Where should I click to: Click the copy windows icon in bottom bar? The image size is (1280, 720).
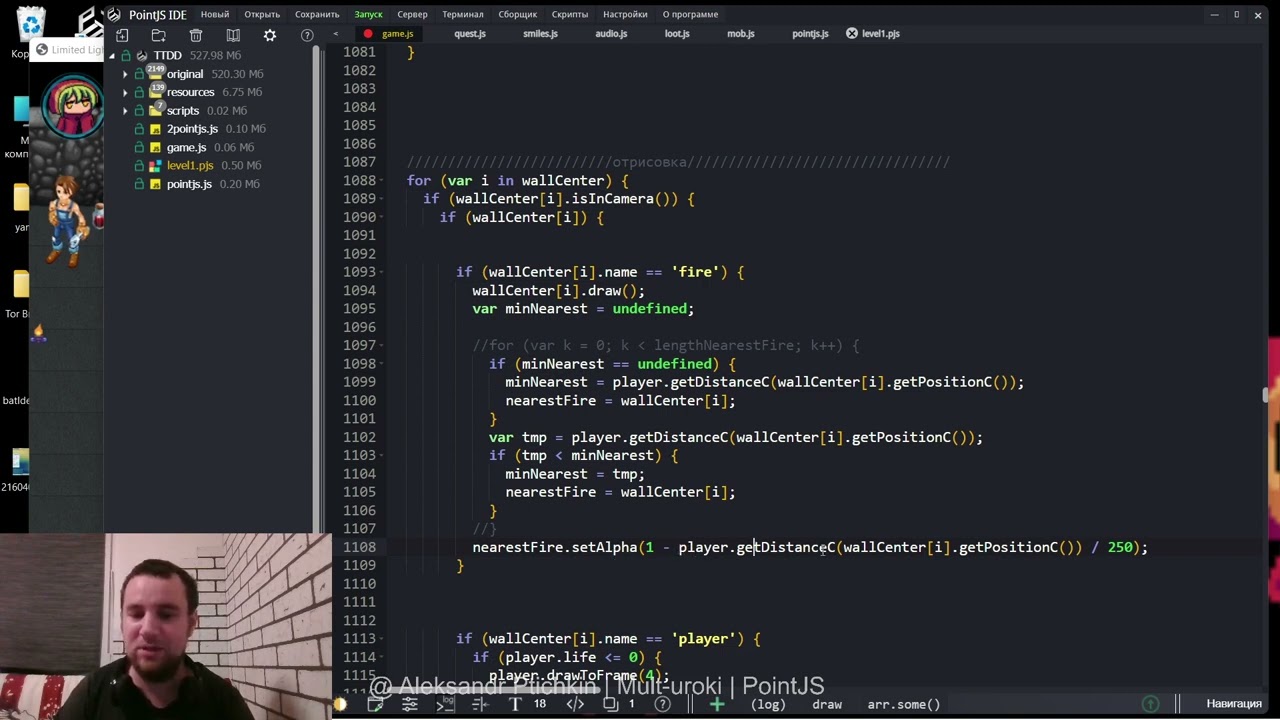[x=611, y=704]
